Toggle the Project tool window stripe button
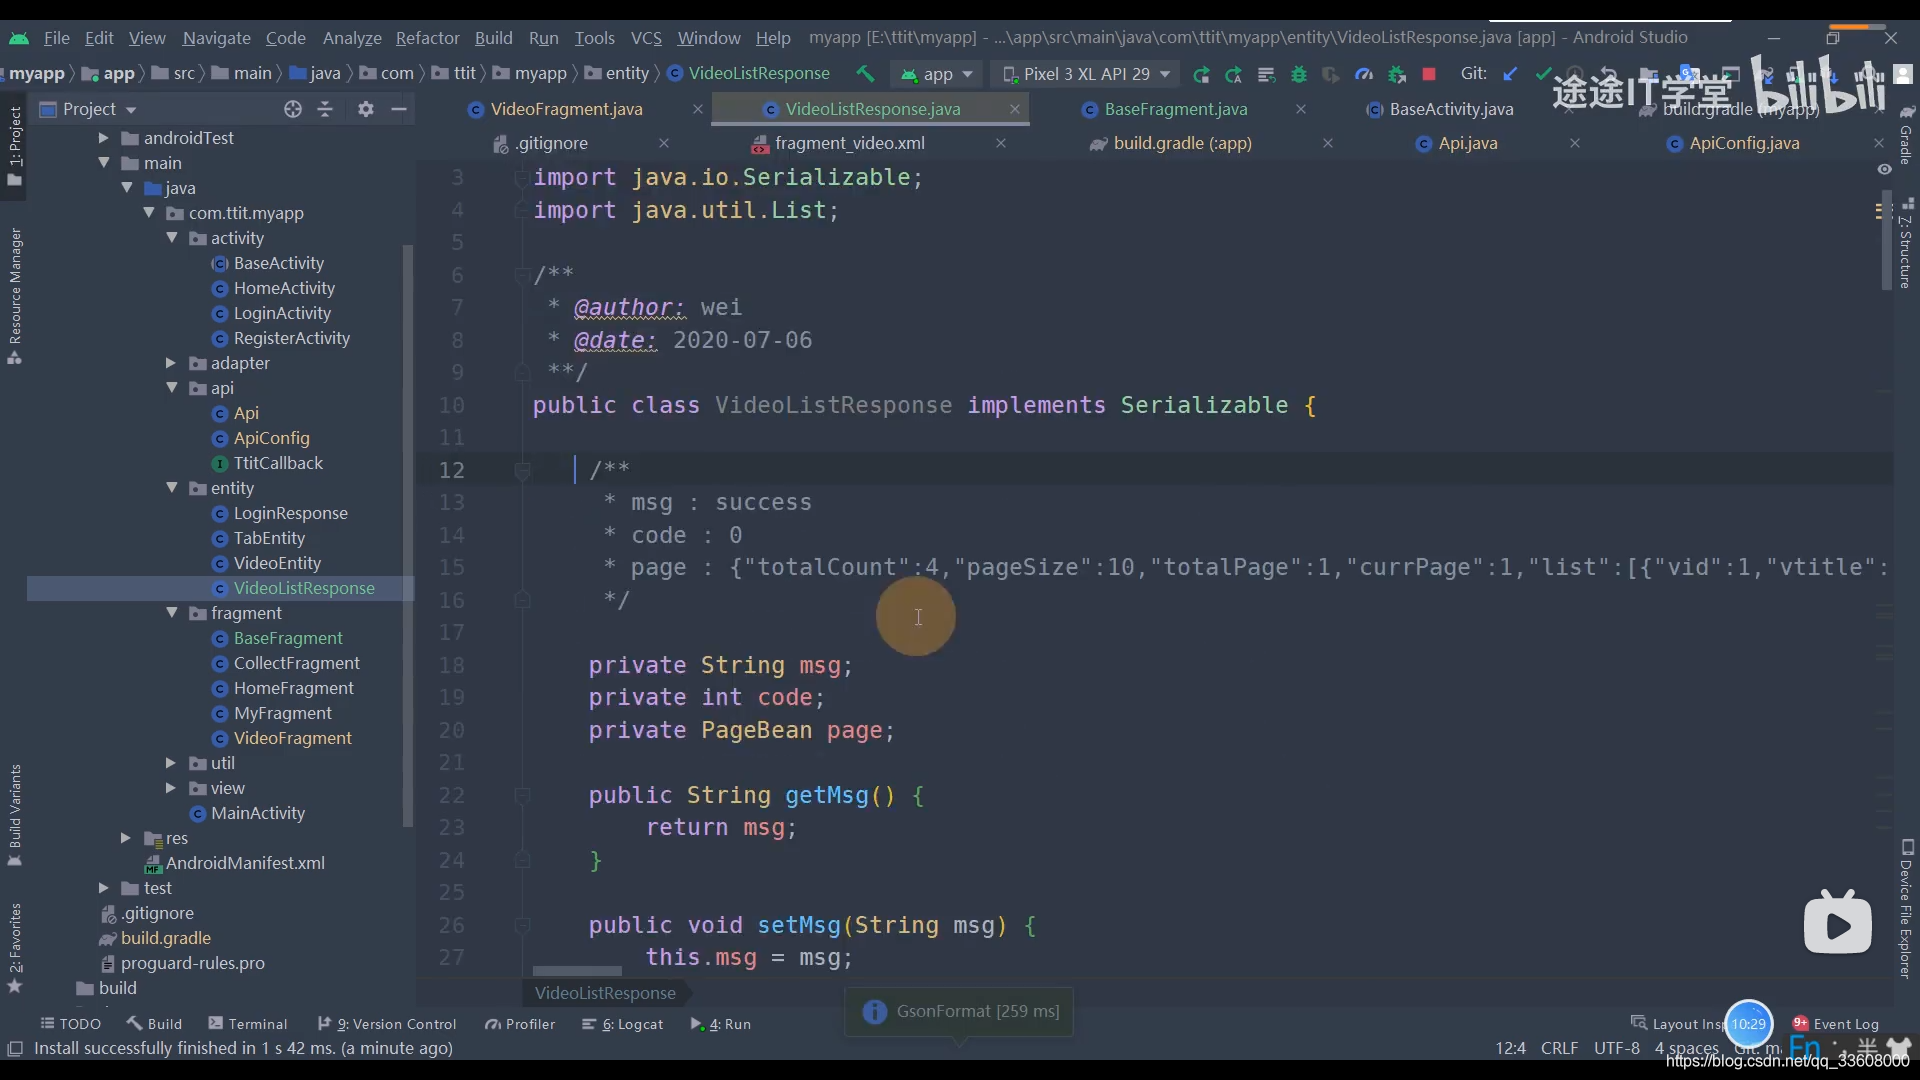This screenshot has width=1920, height=1080. (15, 146)
